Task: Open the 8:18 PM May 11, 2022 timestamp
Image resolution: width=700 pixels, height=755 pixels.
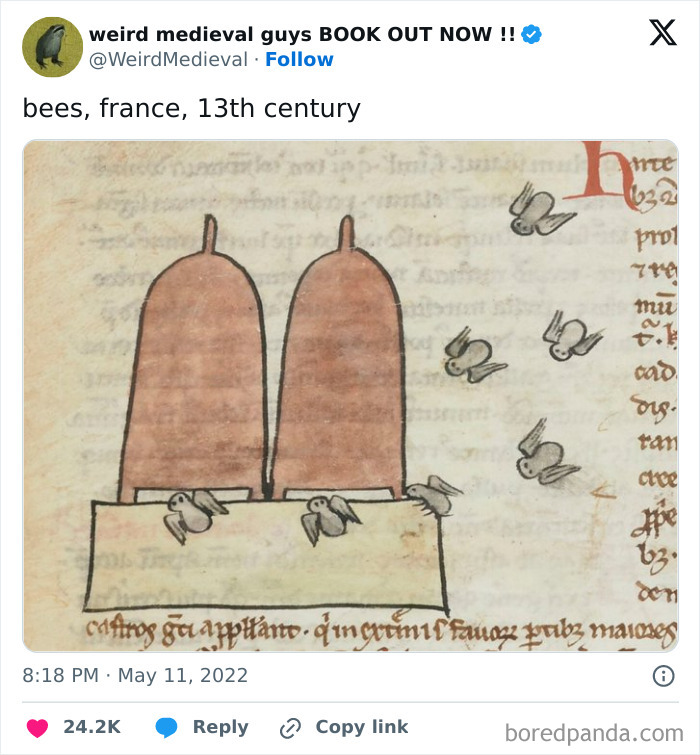Action: tap(135, 676)
